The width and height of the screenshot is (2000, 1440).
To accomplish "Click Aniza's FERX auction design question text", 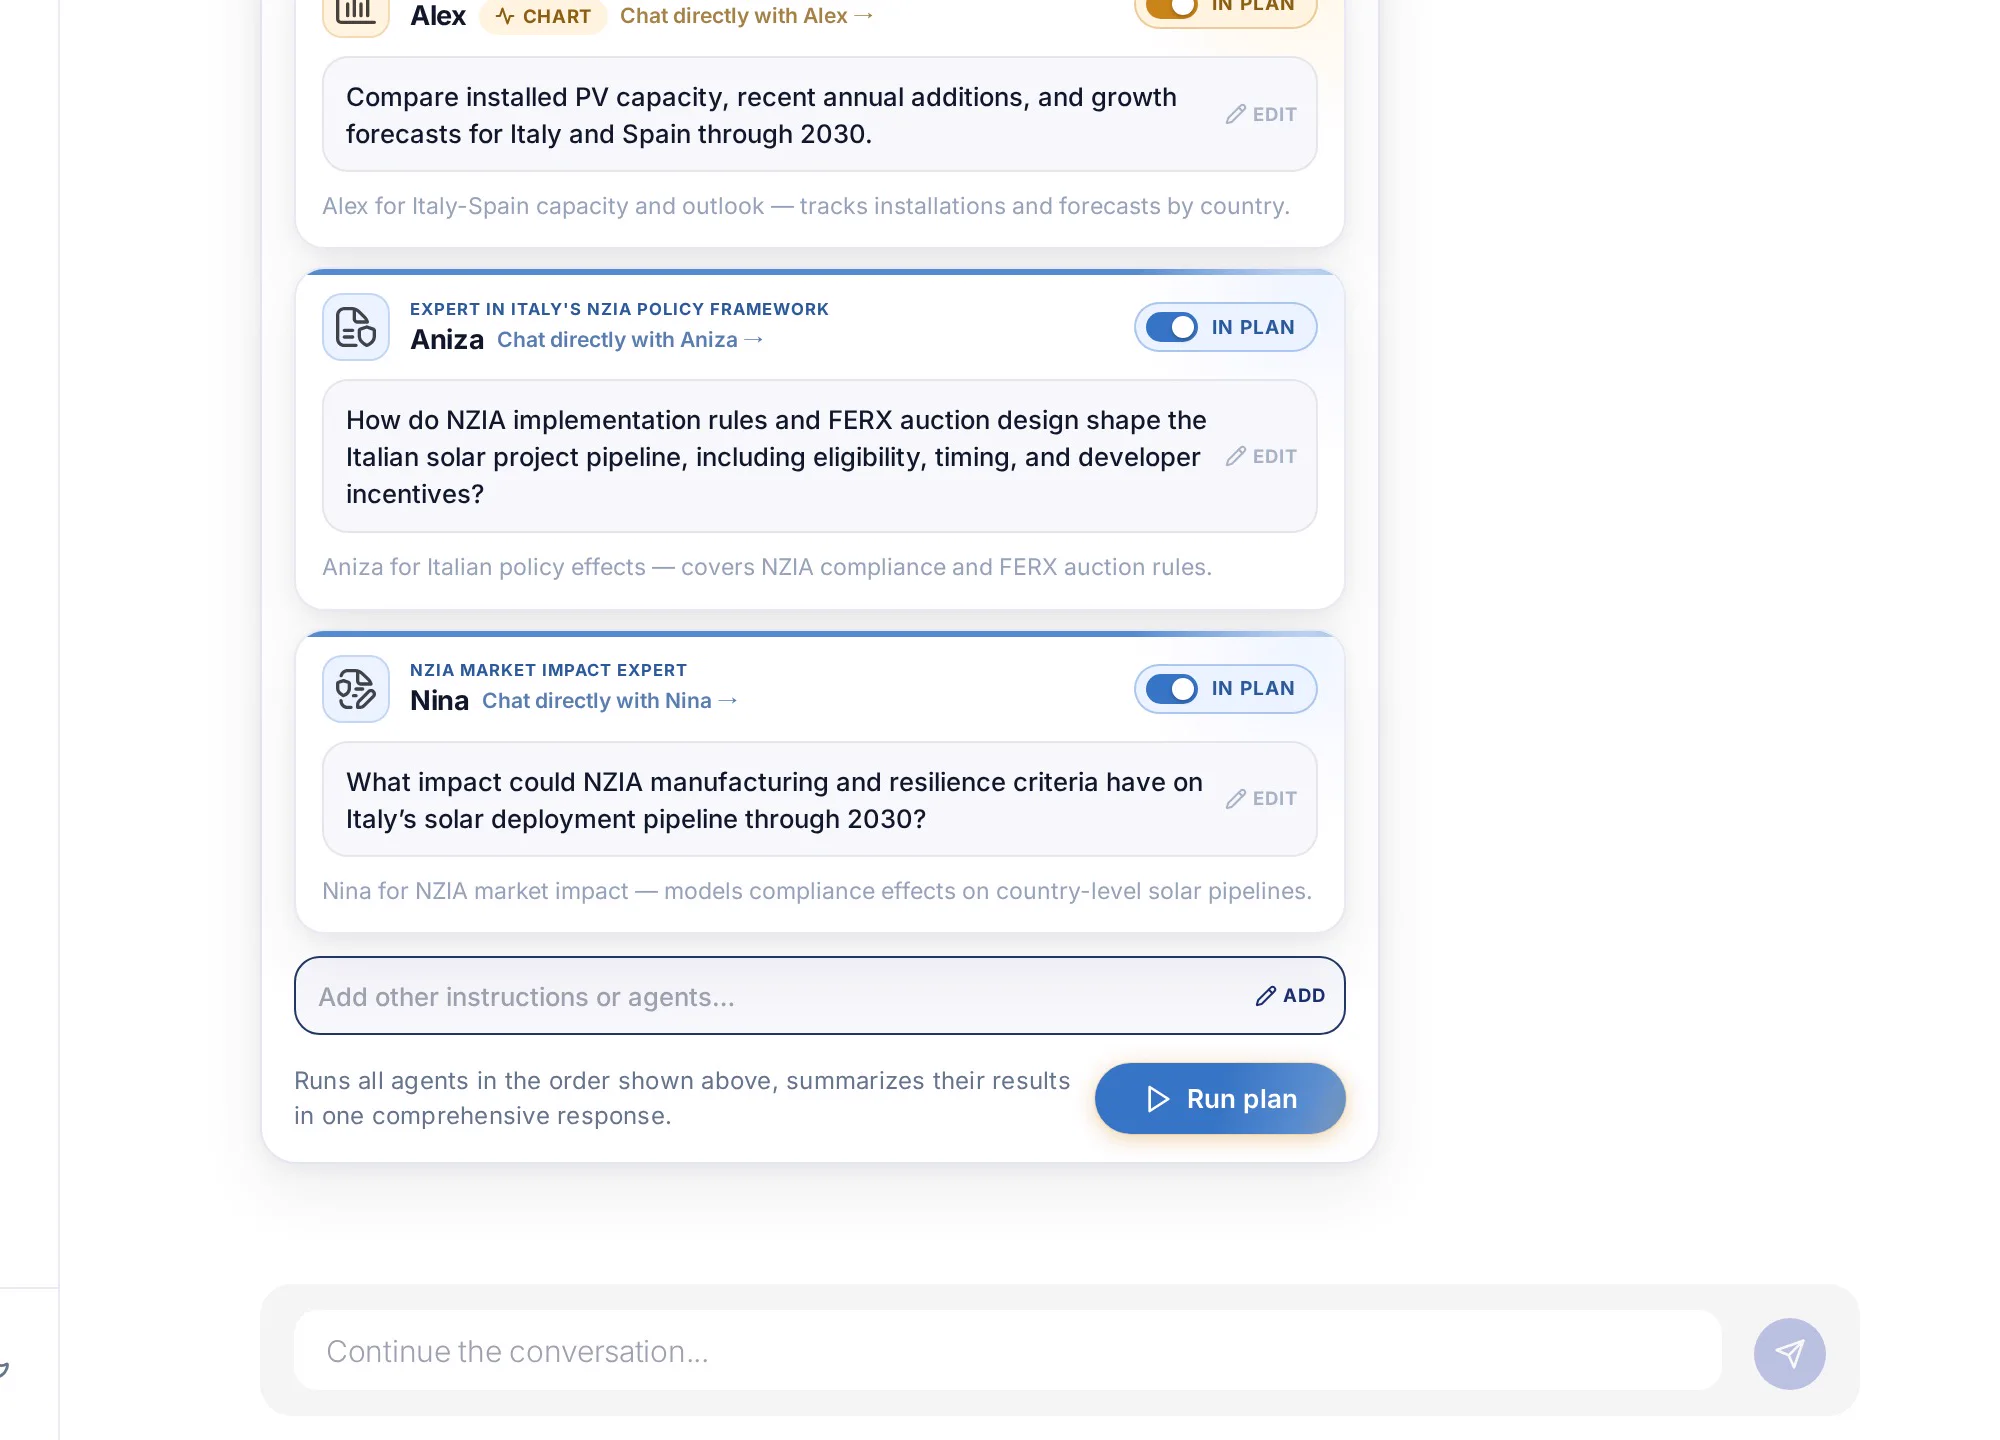I will [x=777, y=457].
